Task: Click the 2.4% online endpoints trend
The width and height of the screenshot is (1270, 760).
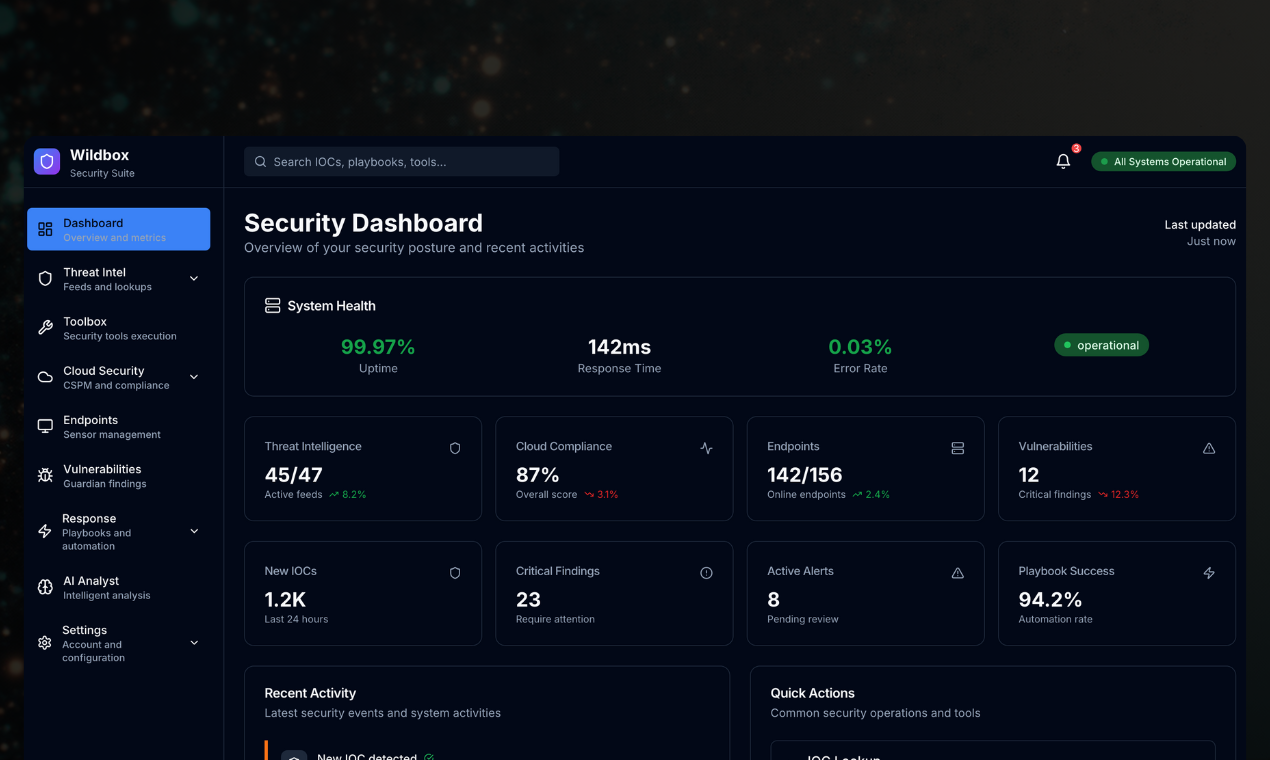Action: tap(871, 495)
